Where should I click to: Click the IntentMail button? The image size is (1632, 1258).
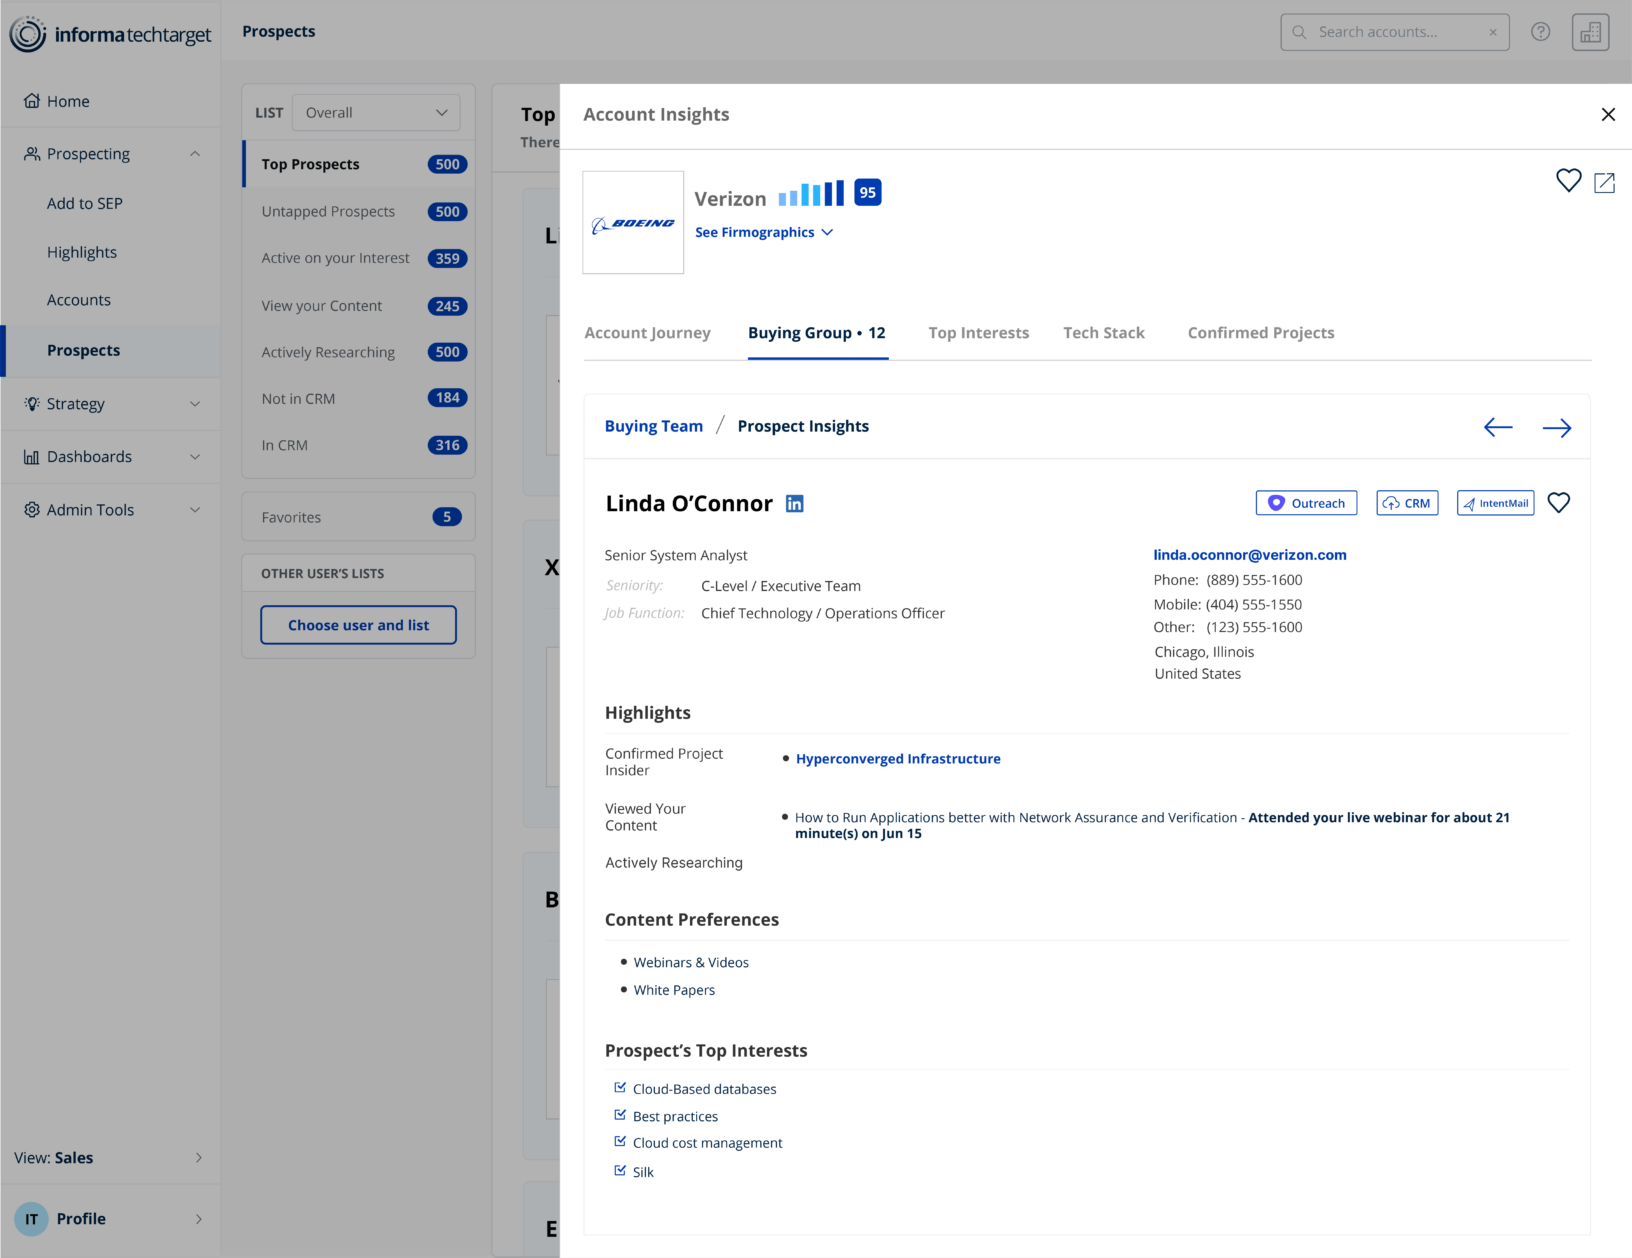(1495, 503)
